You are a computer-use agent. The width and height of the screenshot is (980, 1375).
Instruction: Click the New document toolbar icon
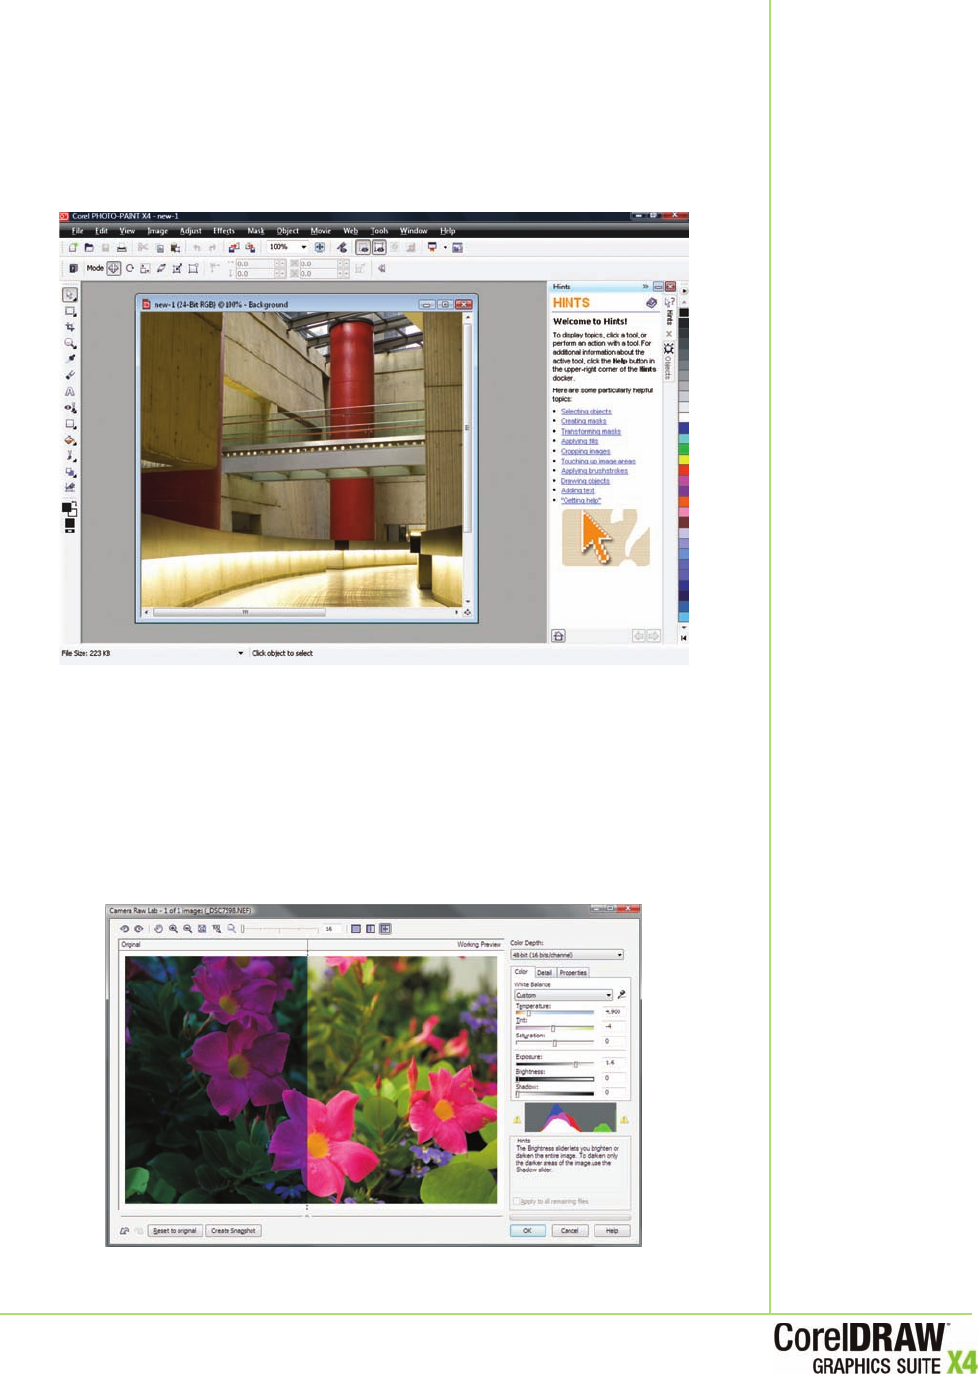click(73, 247)
